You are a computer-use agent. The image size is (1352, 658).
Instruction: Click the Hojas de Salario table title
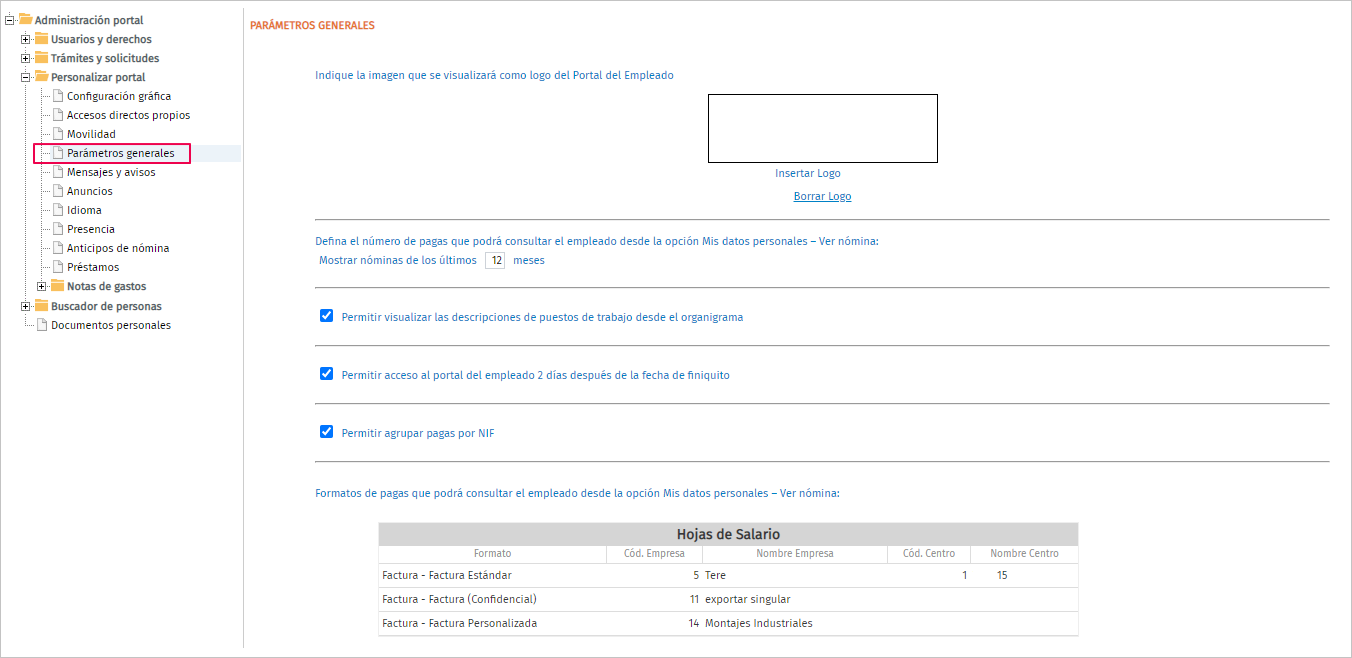coord(728,534)
